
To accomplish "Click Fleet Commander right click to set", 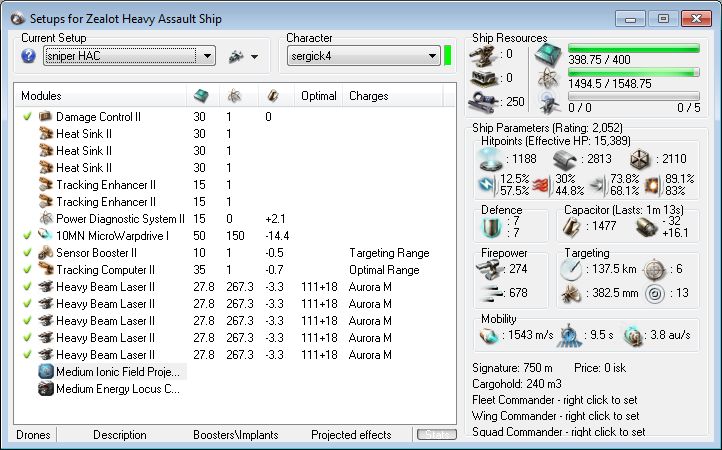I will [x=555, y=400].
